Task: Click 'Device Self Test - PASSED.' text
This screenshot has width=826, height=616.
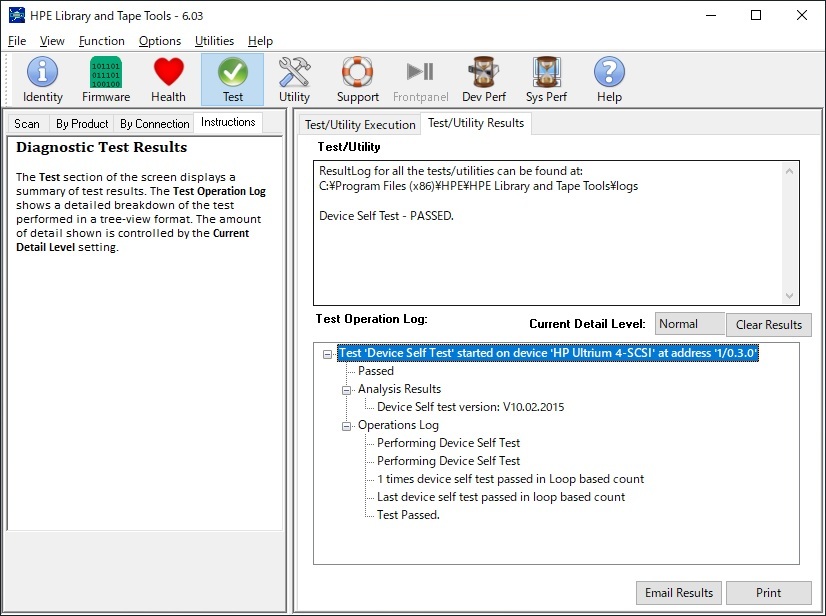Action: [386, 216]
